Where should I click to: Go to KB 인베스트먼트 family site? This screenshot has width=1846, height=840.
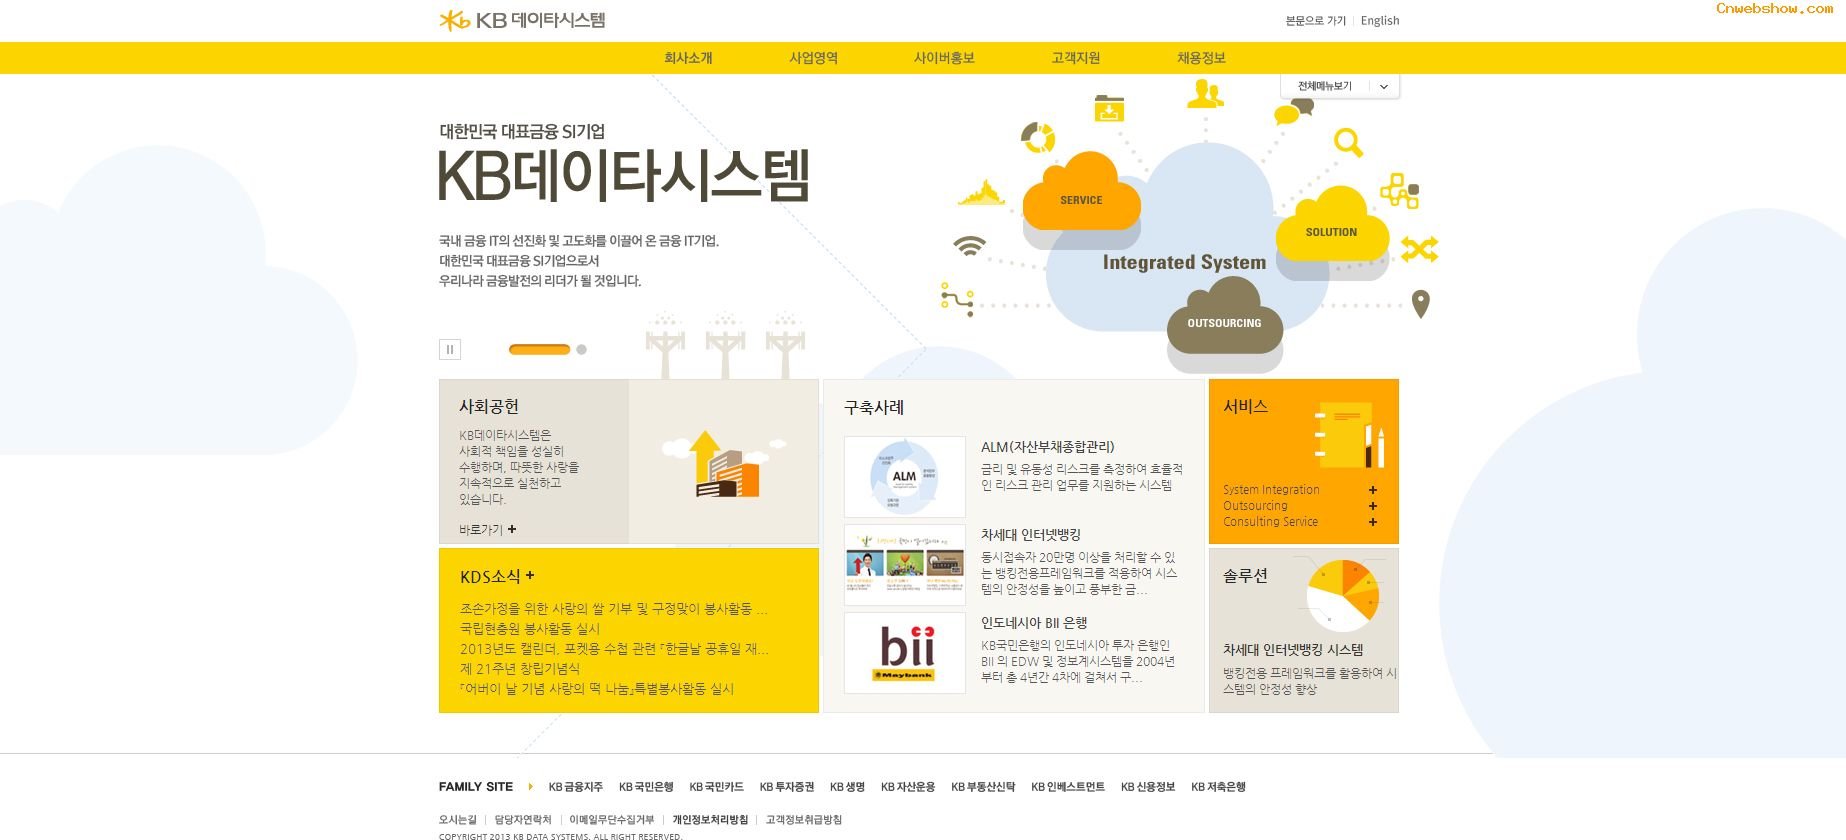click(x=1068, y=787)
